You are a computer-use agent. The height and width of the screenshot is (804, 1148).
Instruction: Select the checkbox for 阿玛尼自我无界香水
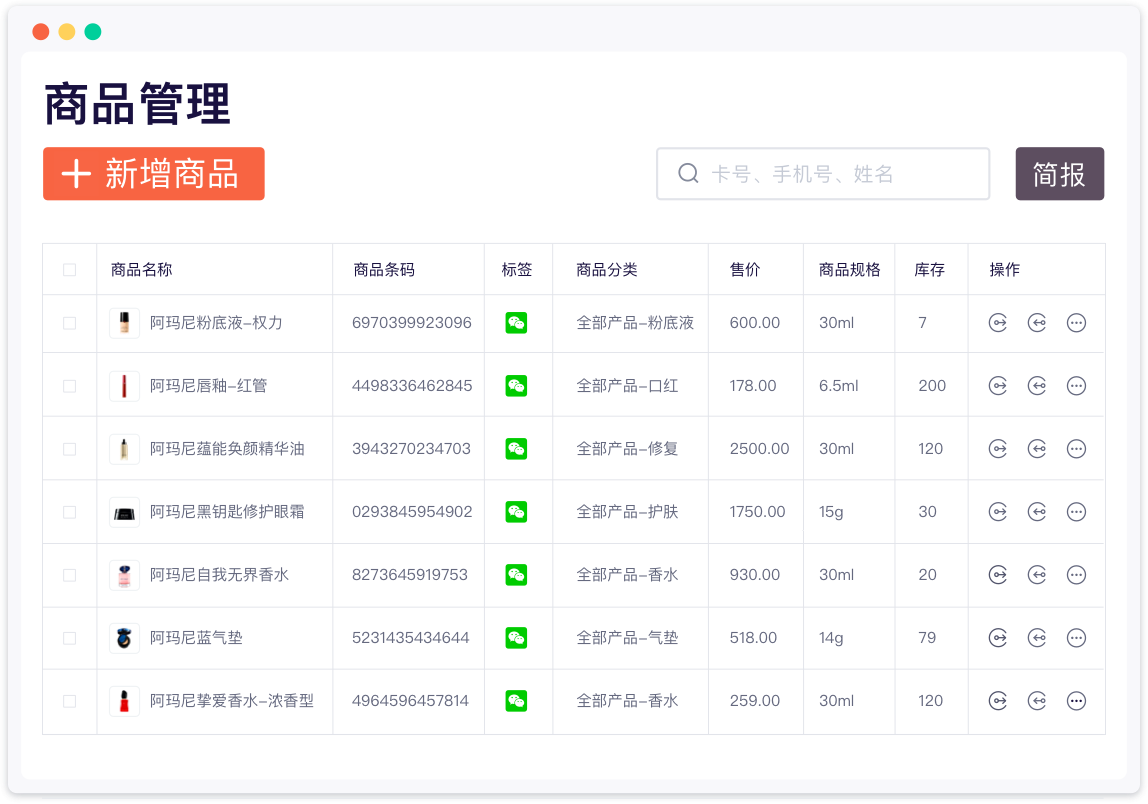click(69, 575)
